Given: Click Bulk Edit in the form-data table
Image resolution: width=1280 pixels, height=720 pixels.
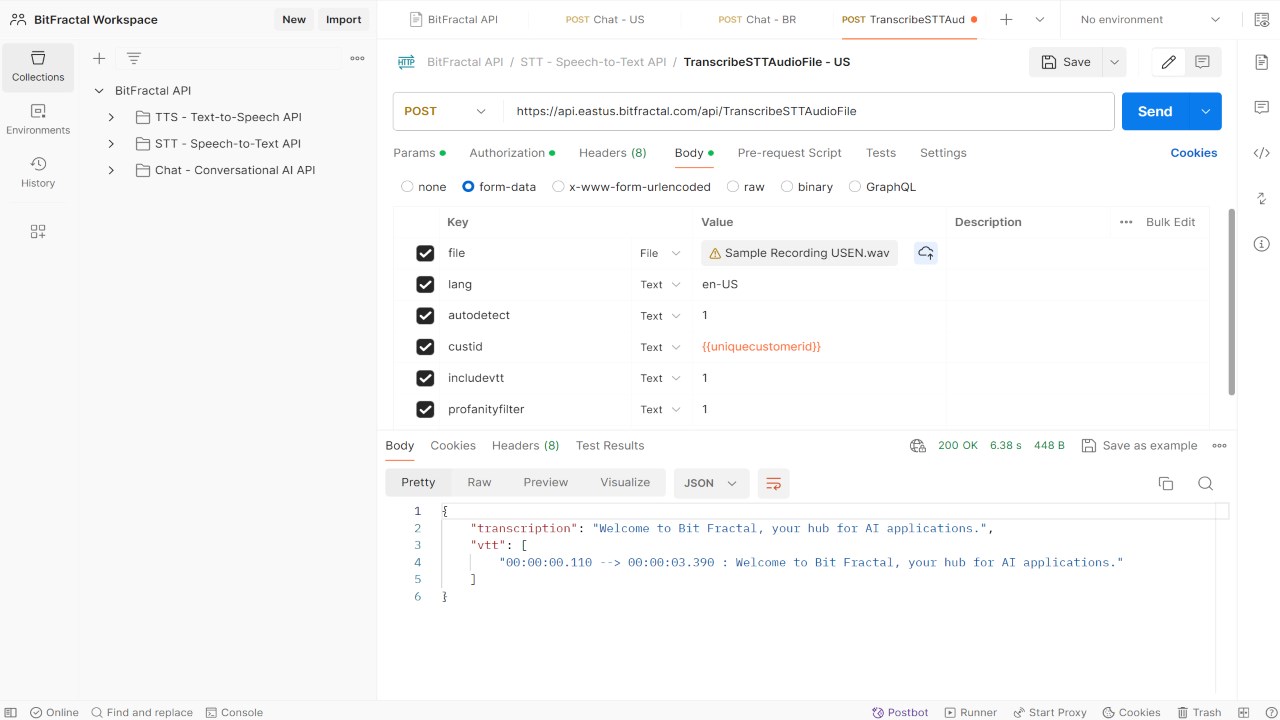Looking at the screenshot, I should (1170, 222).
